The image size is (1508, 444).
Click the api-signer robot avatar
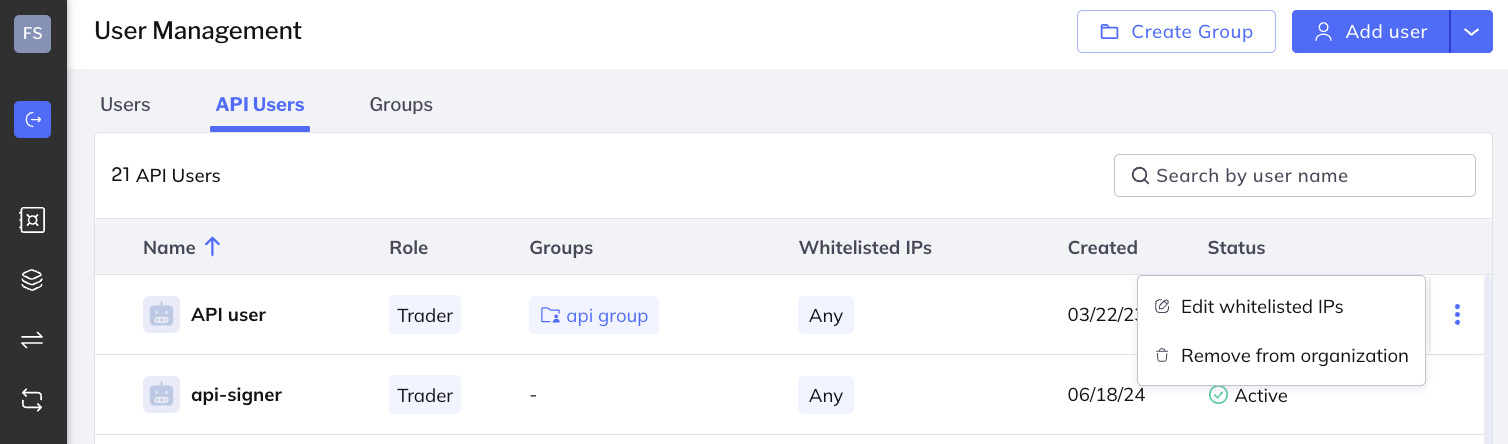161,395
